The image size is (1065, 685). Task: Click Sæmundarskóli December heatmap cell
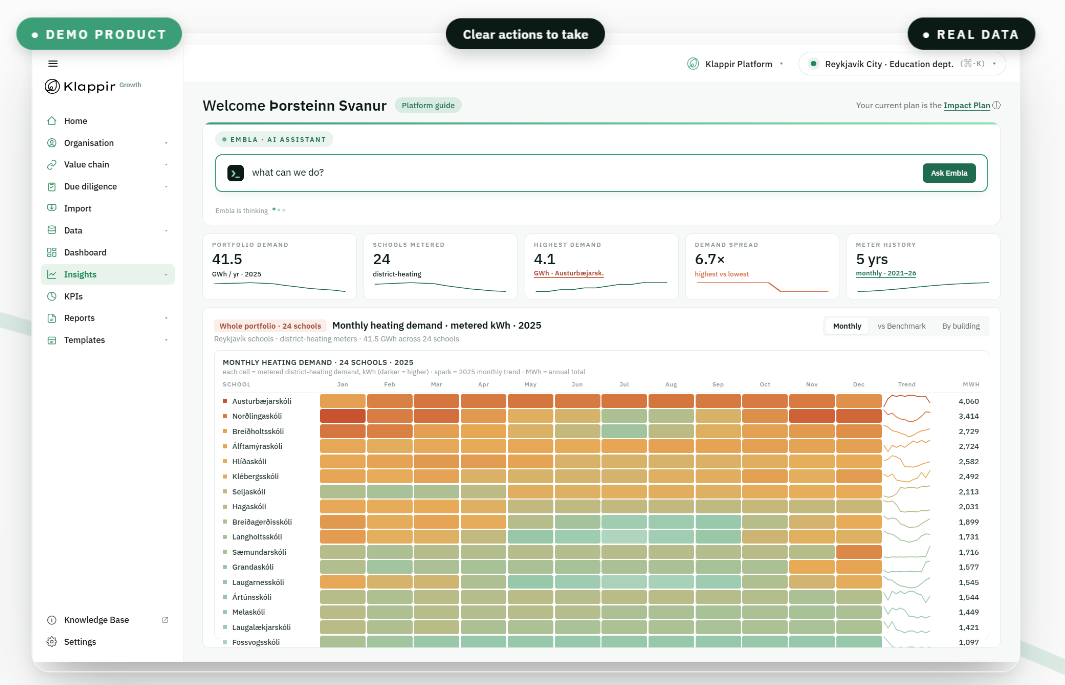(x=859, y=552)
